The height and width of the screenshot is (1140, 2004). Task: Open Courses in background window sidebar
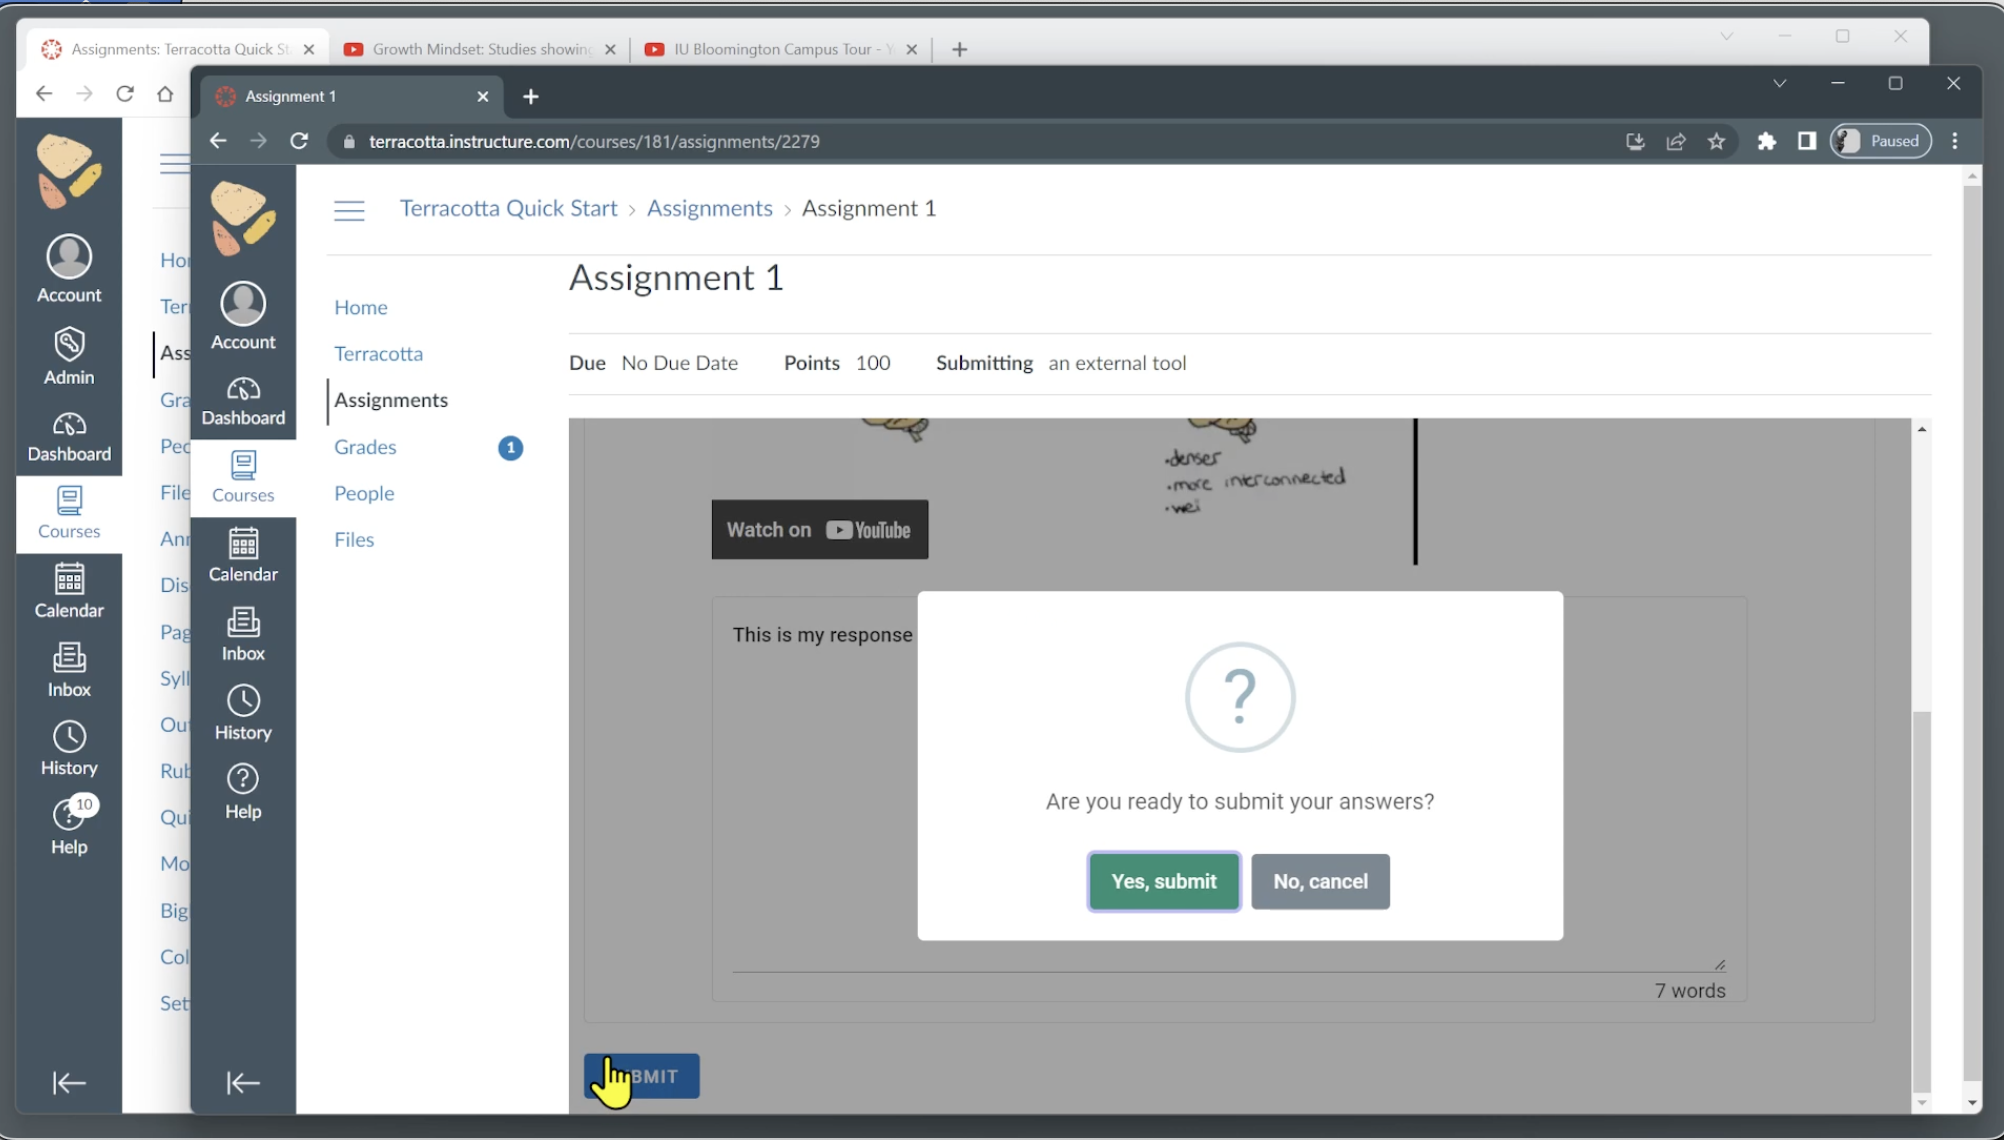69,514
